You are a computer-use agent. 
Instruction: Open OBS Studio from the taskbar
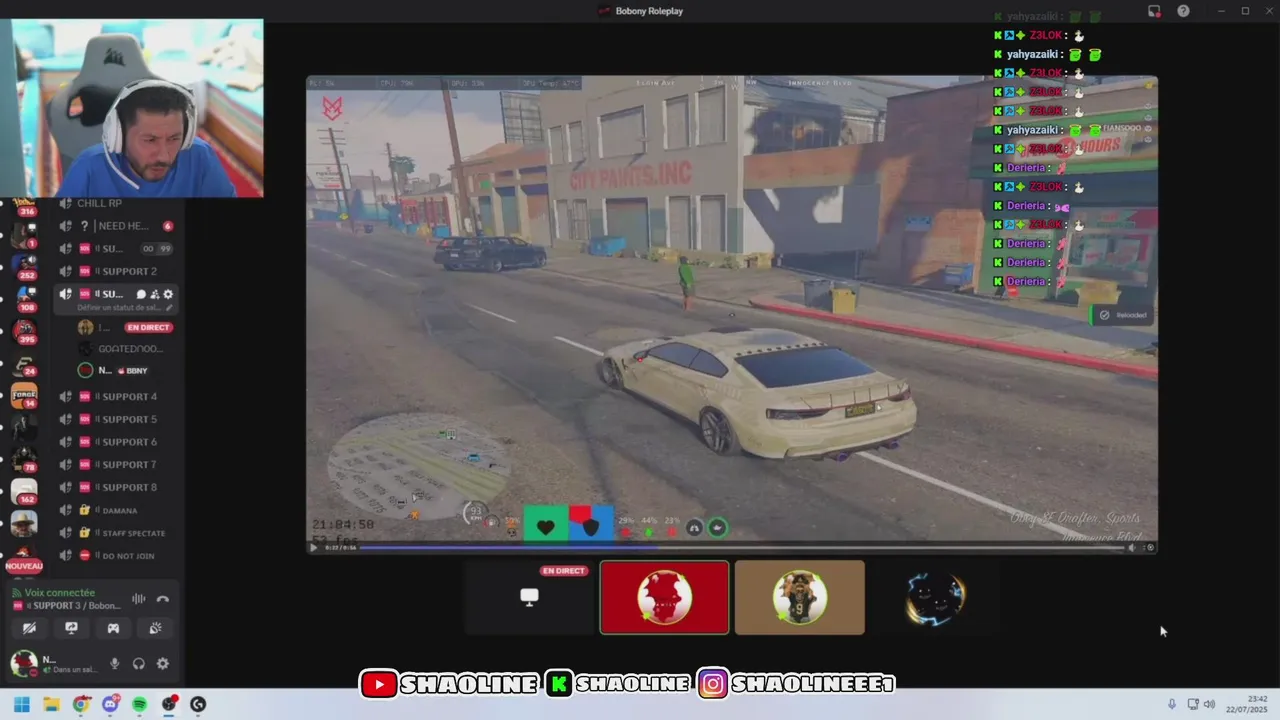[169, 704]
